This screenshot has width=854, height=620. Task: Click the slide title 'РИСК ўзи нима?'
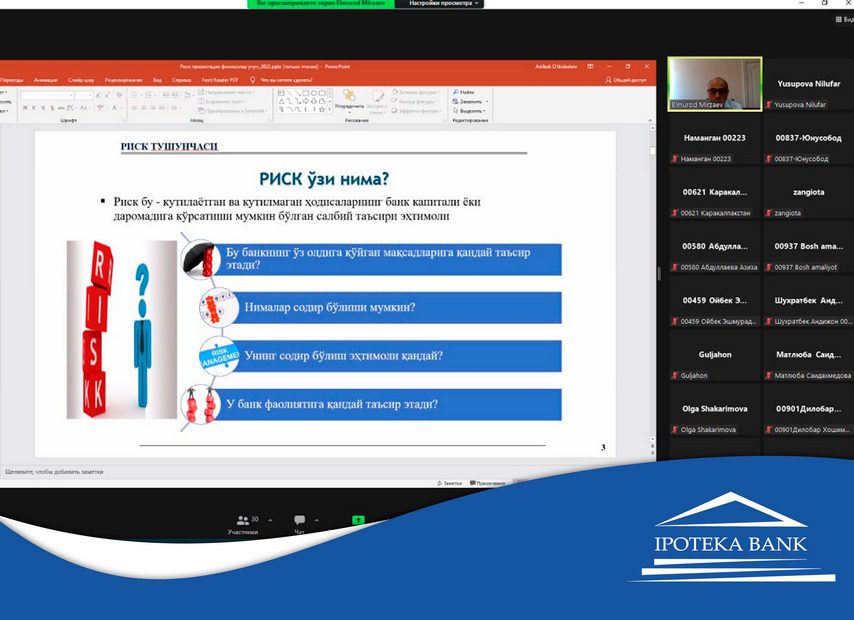click(324, 179)
